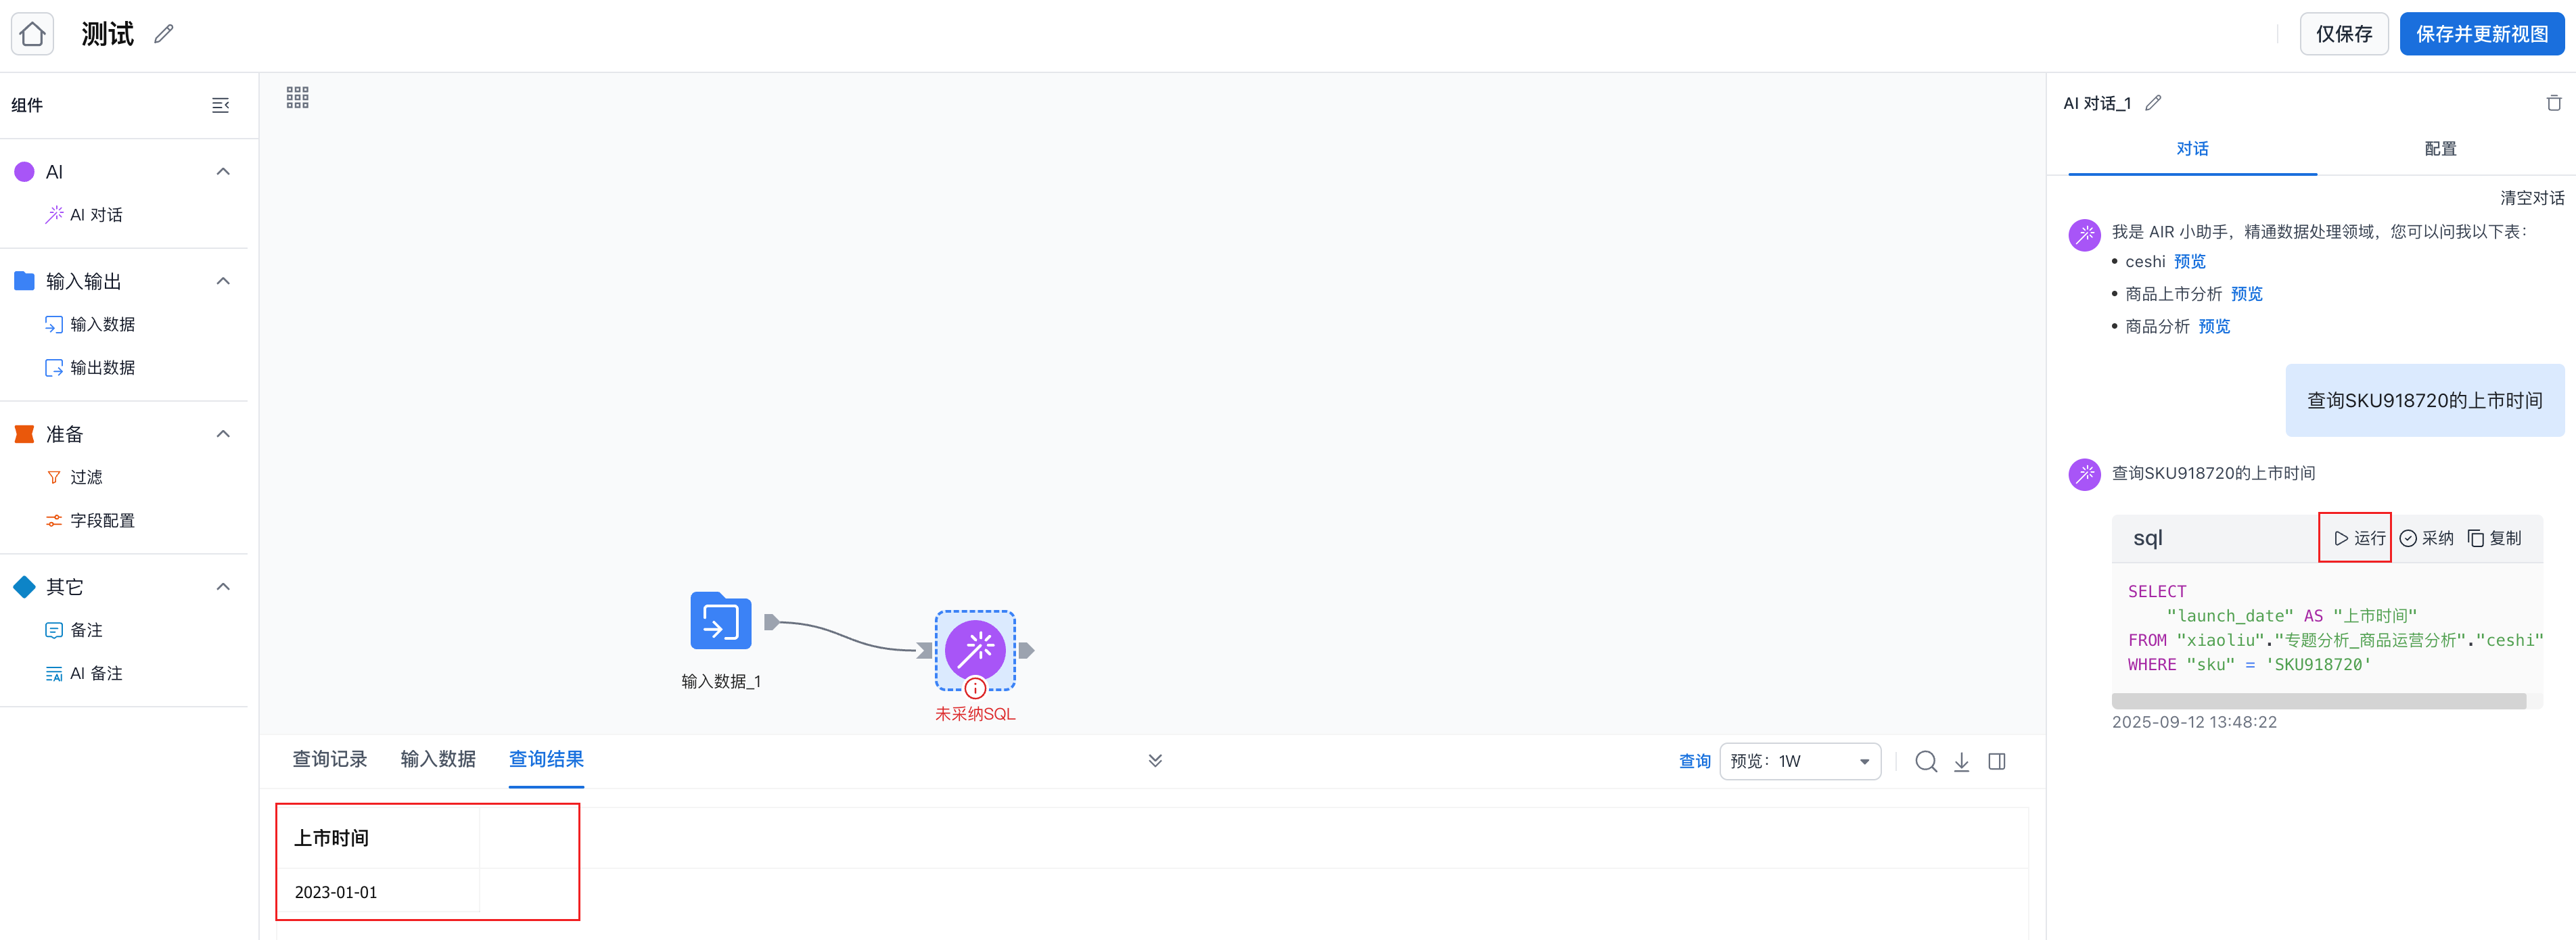The height and width of the screenshot is (940, 2576).
Task: Collapse the 组件 sidebar panel
Action: 221,105
